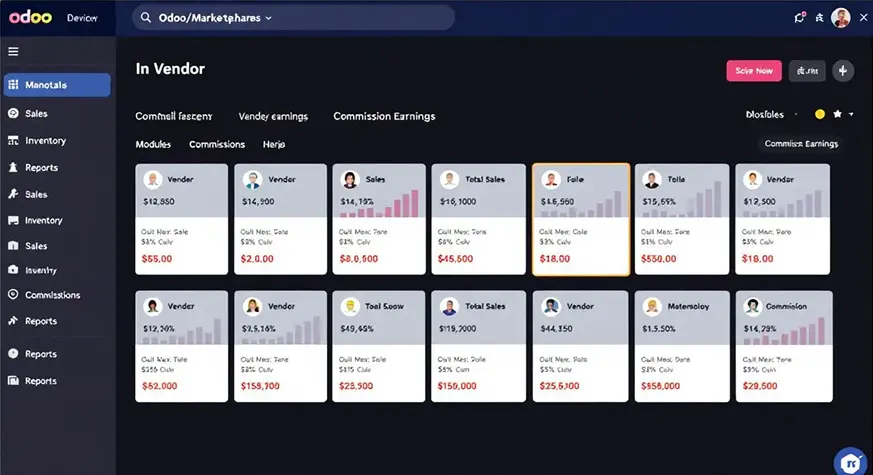
Task: Switch to the Commell fasteny tab
Action: [x=174, y=116]
